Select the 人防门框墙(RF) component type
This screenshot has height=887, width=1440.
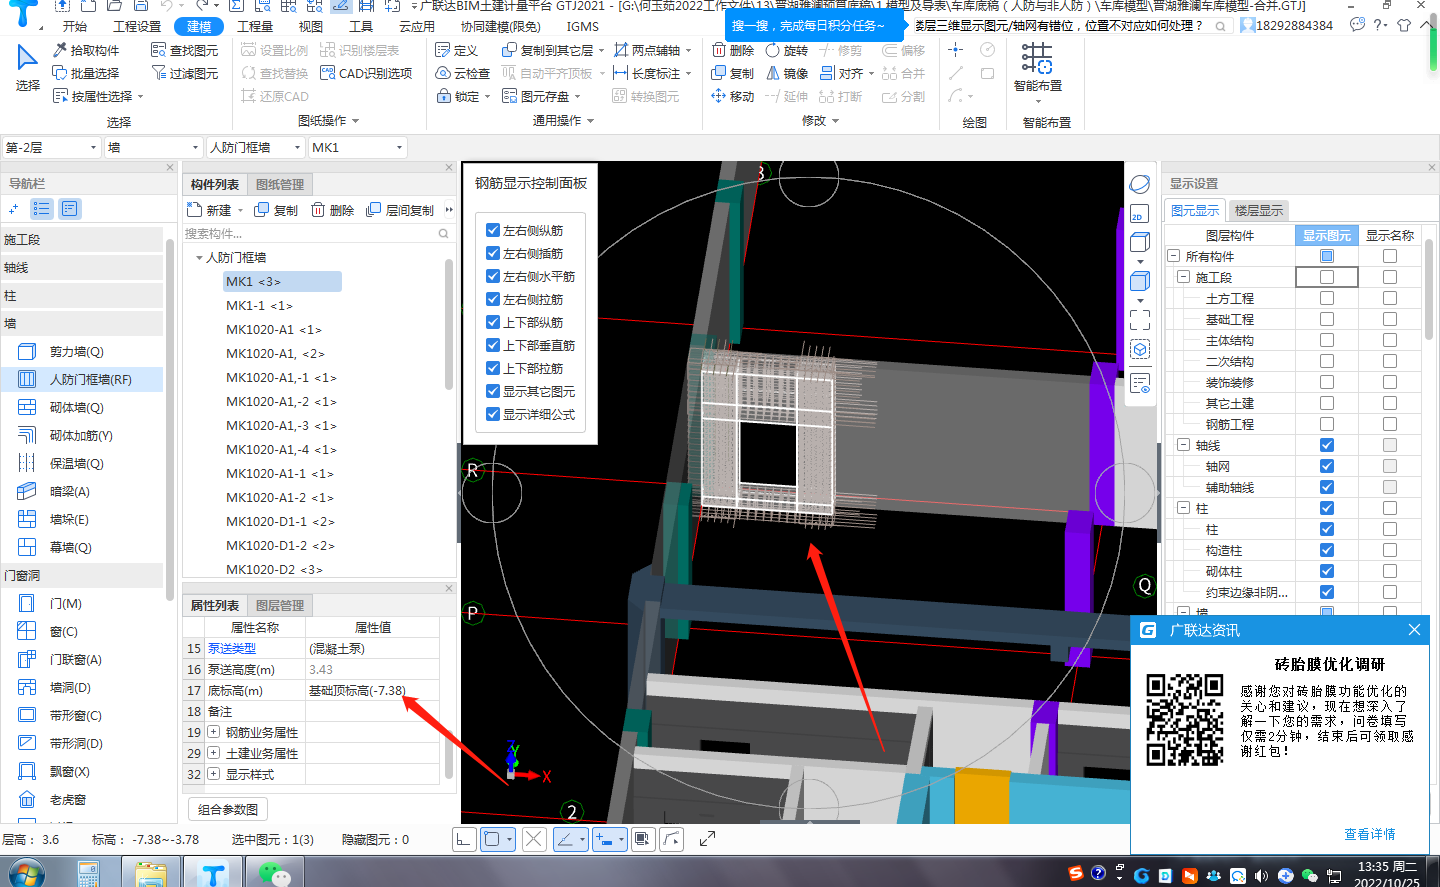pyautogui.click(x=90, y=380)
